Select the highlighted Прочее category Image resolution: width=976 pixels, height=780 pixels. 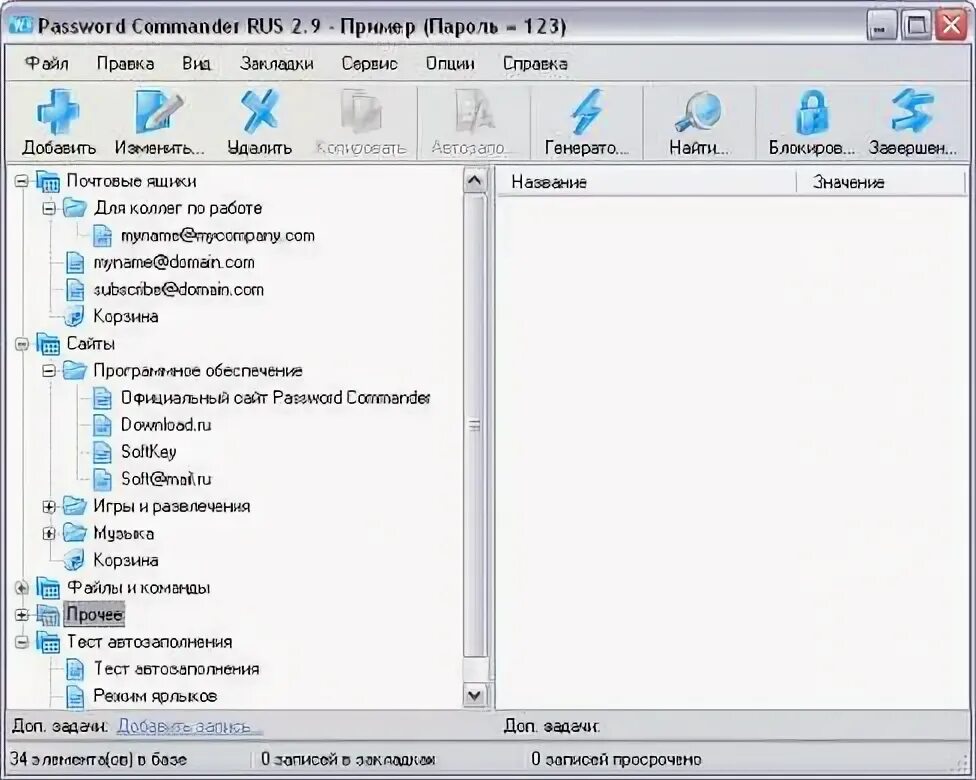(x=94, y=614)
